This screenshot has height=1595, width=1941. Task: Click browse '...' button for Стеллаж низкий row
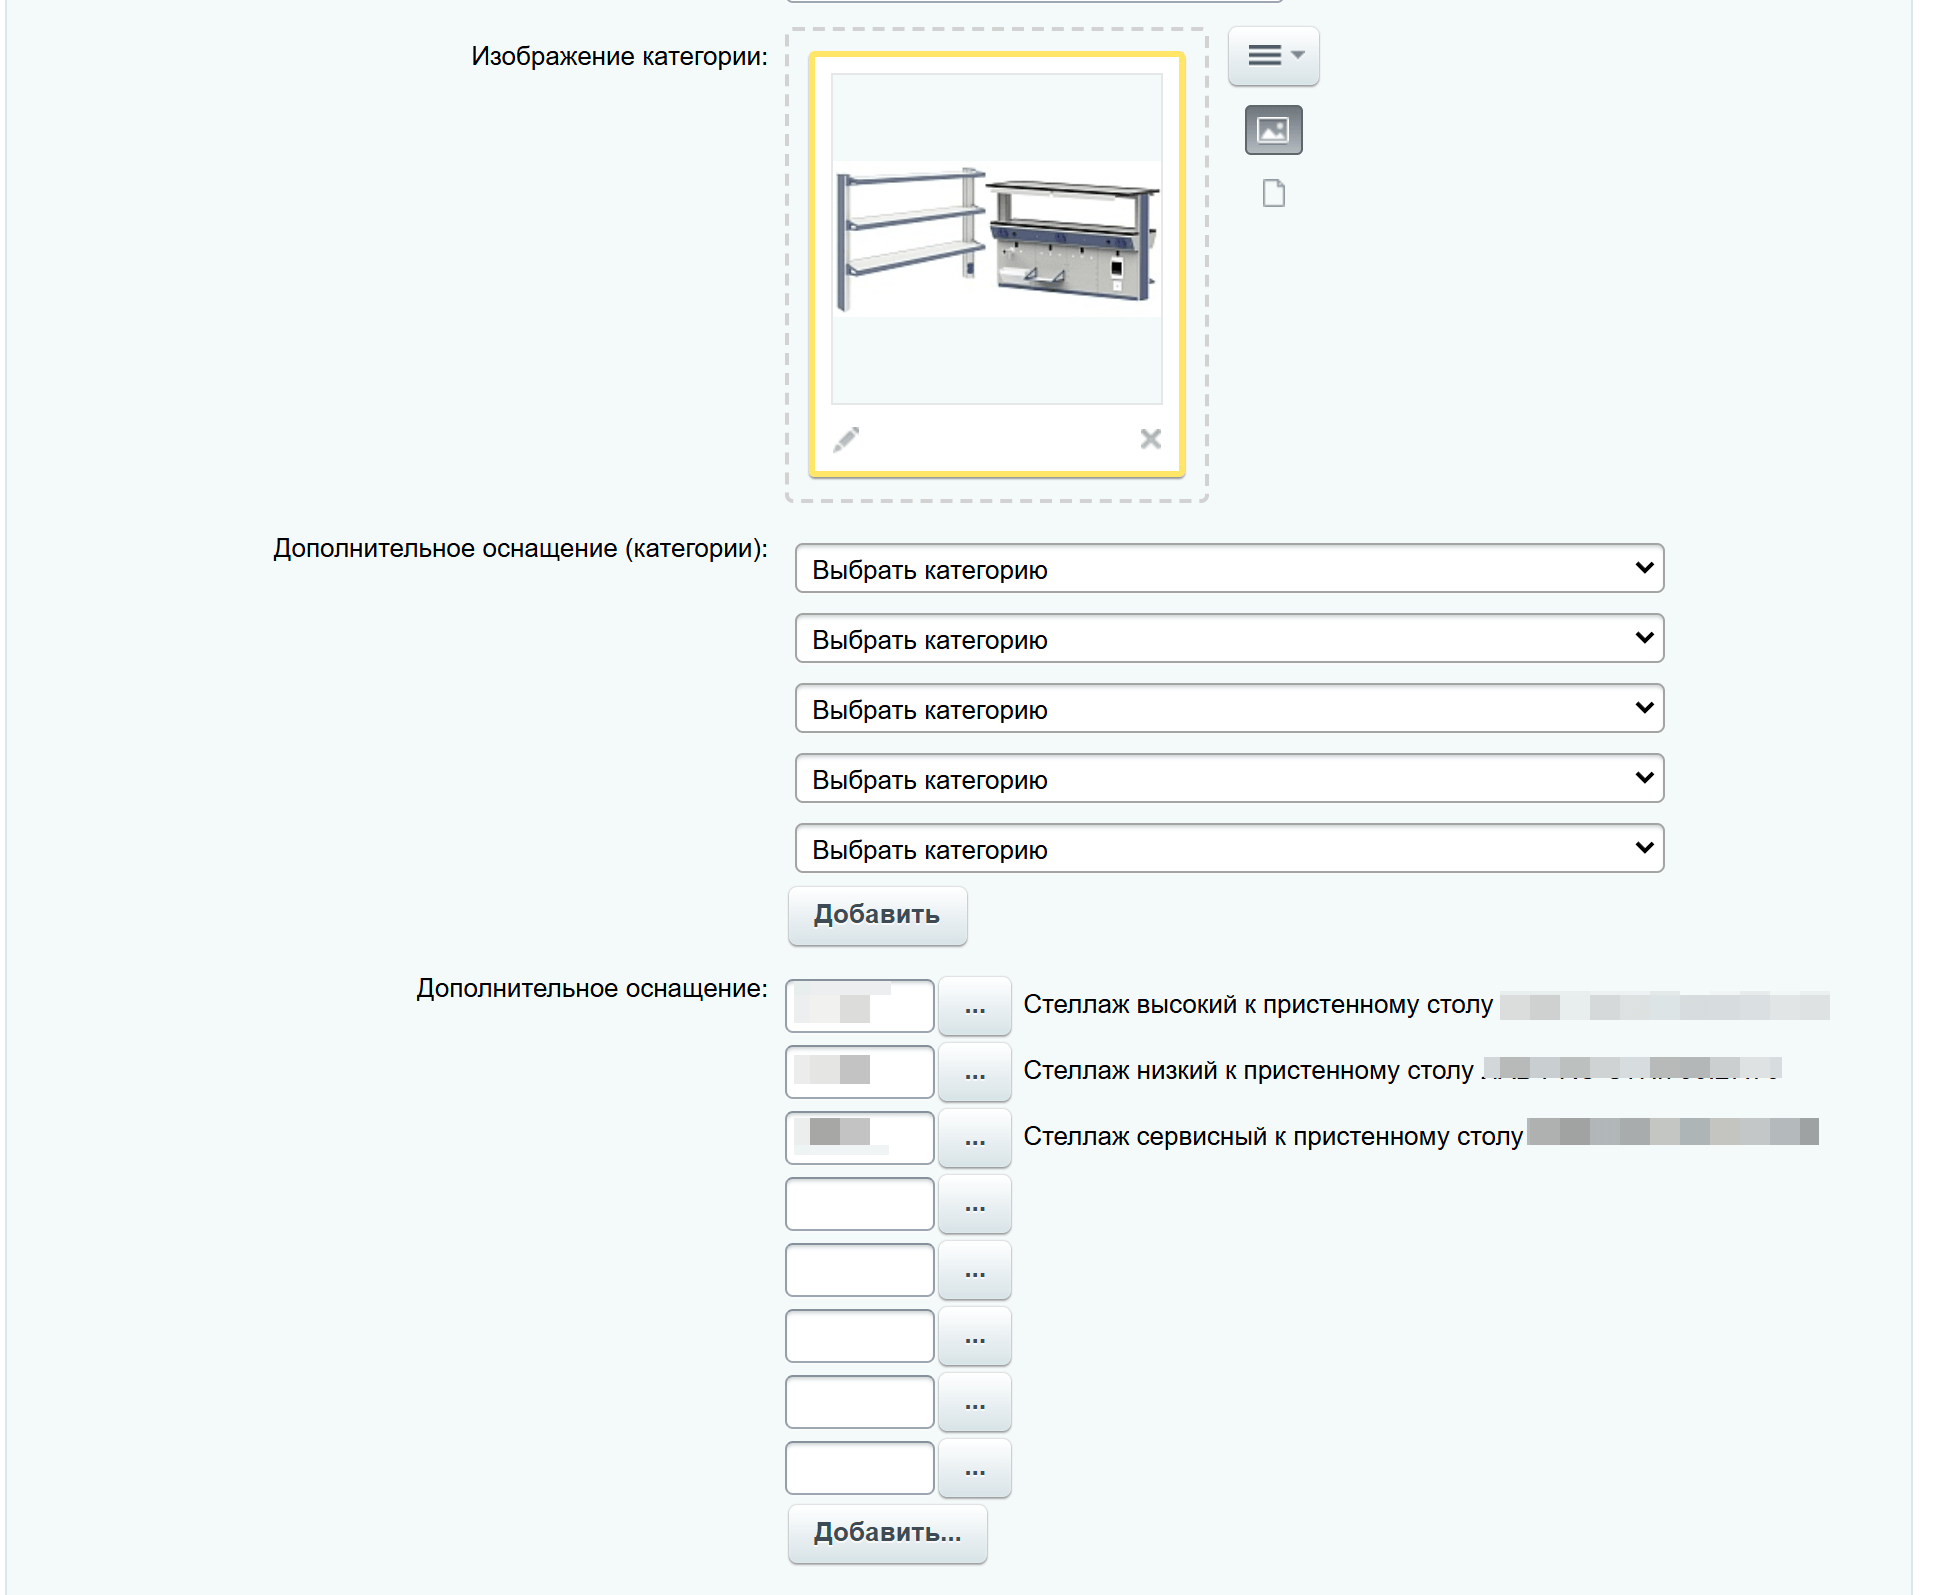(x=975, y=1072)
